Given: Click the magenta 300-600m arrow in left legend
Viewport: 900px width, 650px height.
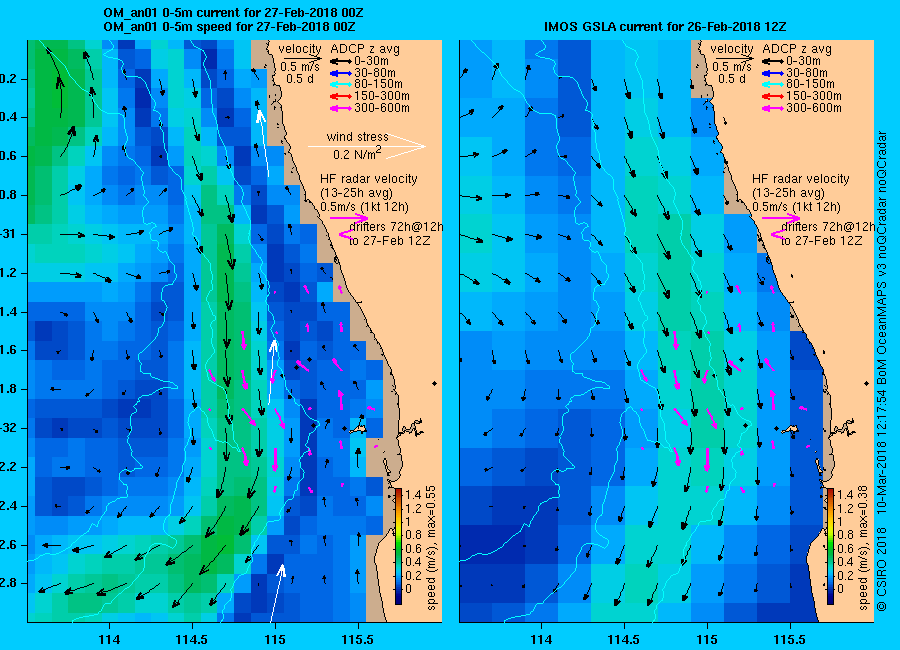Looking at the screenshot, I should (341, 108).
